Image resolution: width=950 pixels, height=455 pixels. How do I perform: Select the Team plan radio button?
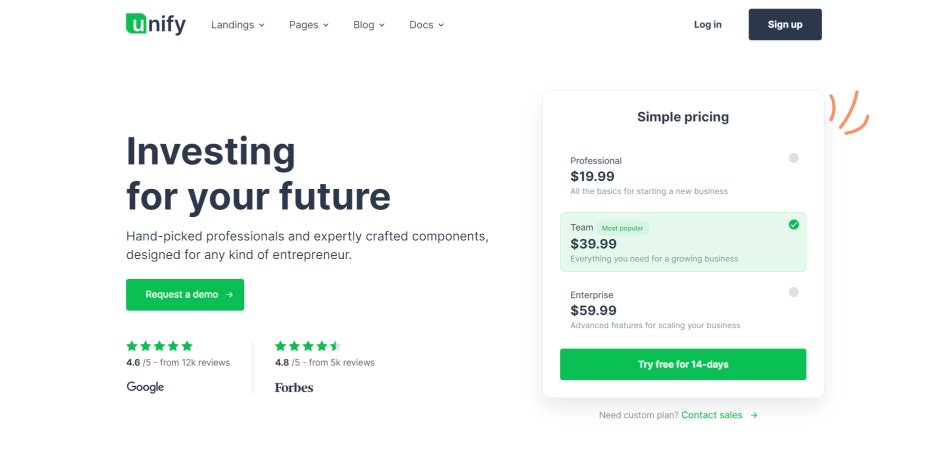(793, 225)
